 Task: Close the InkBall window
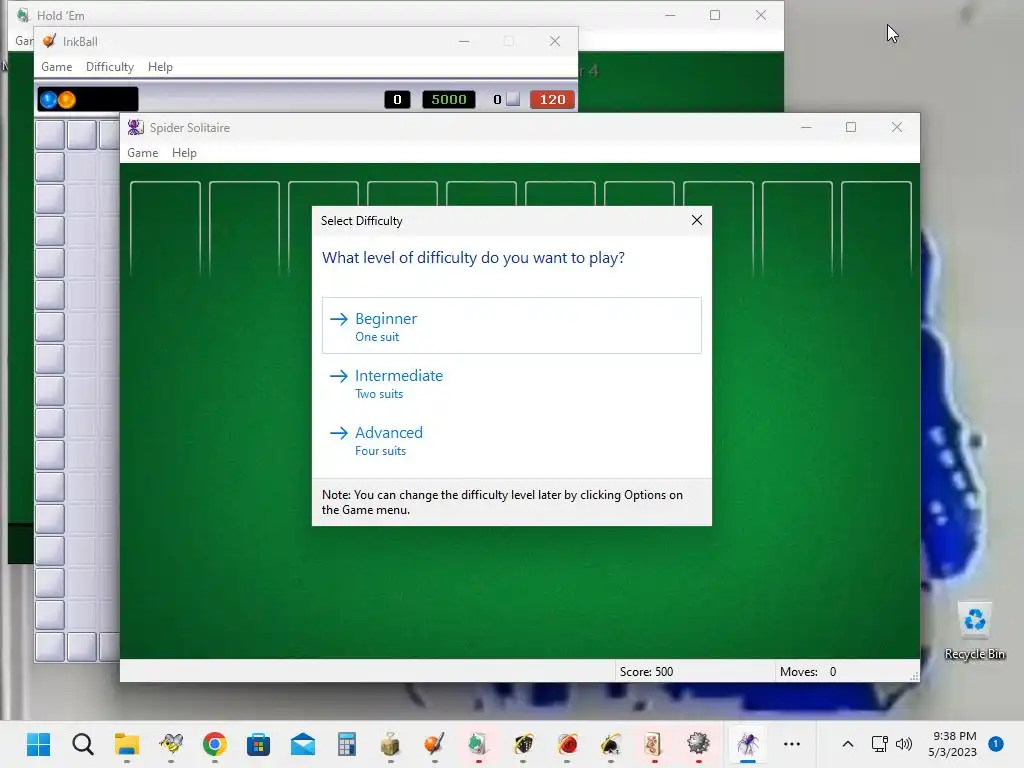[x=554, y=41]
